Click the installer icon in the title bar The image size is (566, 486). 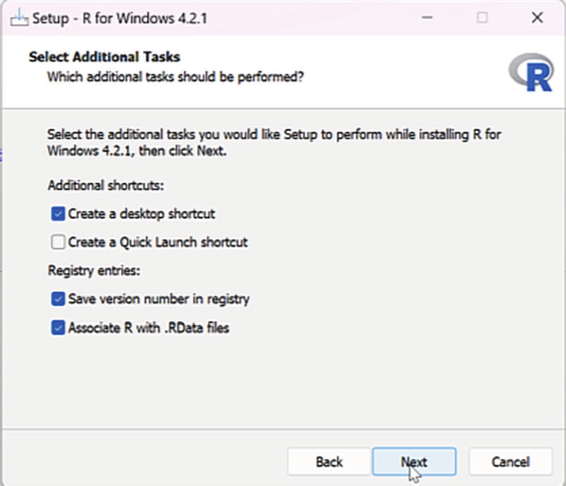coord(19,18)
